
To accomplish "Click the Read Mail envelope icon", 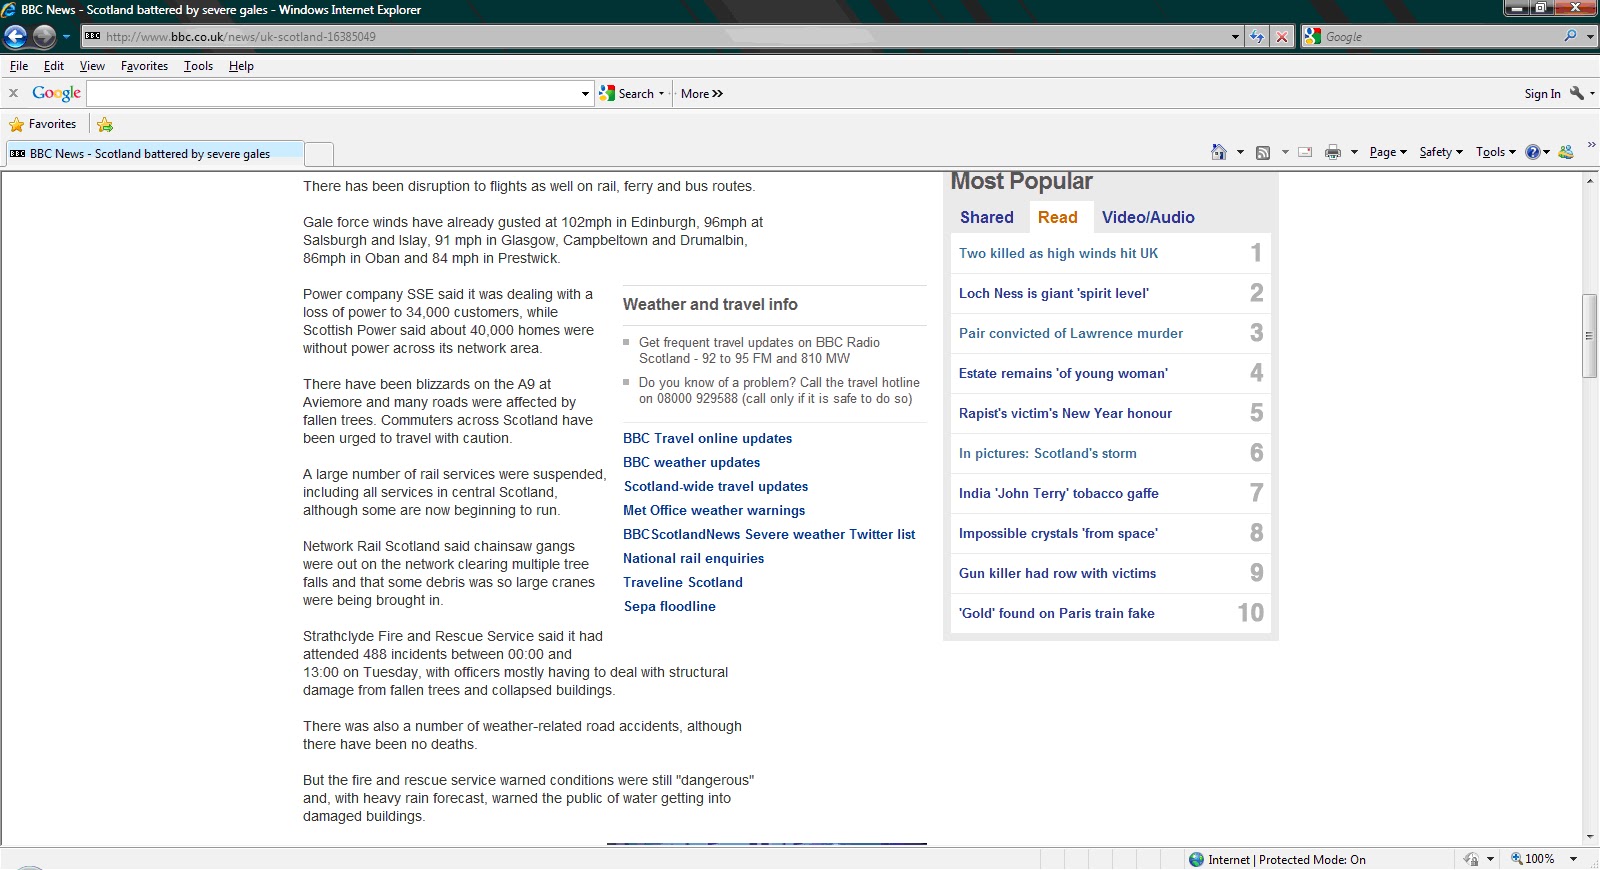I will (x=1305, y=152).
